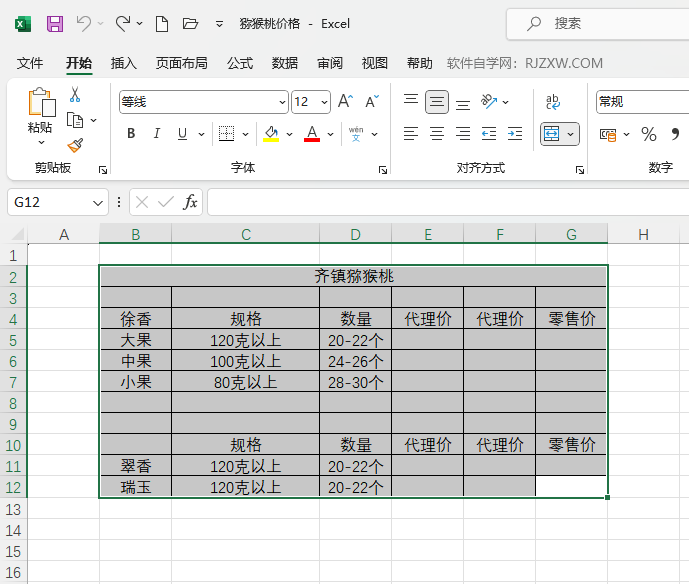The image size is (689, 584).
Task: Open Merge and Center dropdown arrow
Action: [570, 134]
